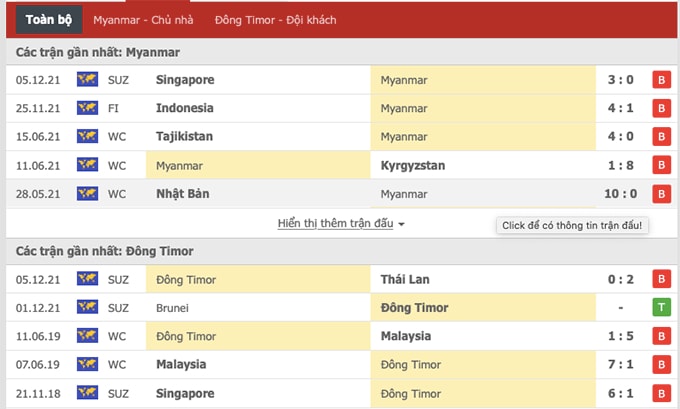
Task: Click the 7 : 1 score
Action: click(621, 365)
